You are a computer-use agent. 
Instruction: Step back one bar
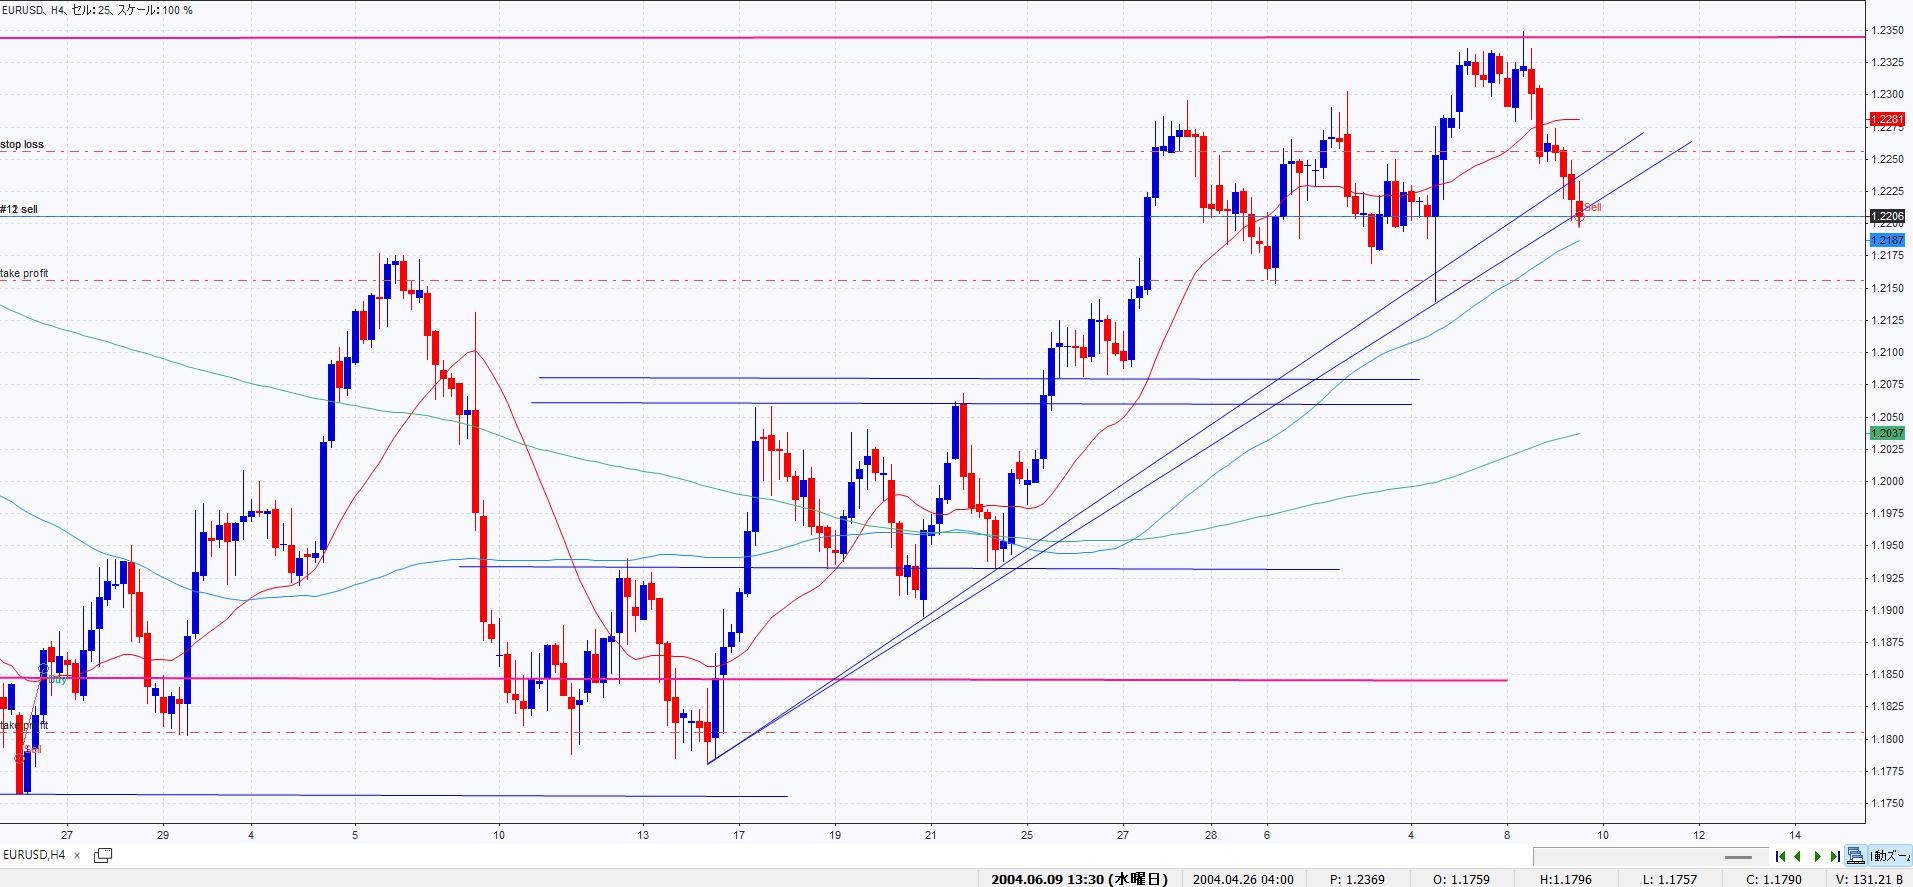(x=1798, y=856)
